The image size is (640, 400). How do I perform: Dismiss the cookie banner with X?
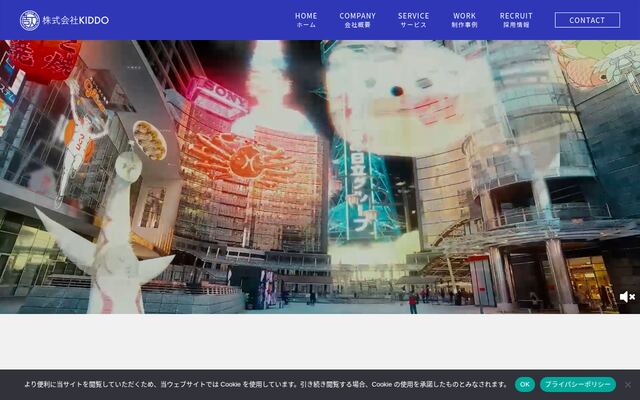(628, 384)
